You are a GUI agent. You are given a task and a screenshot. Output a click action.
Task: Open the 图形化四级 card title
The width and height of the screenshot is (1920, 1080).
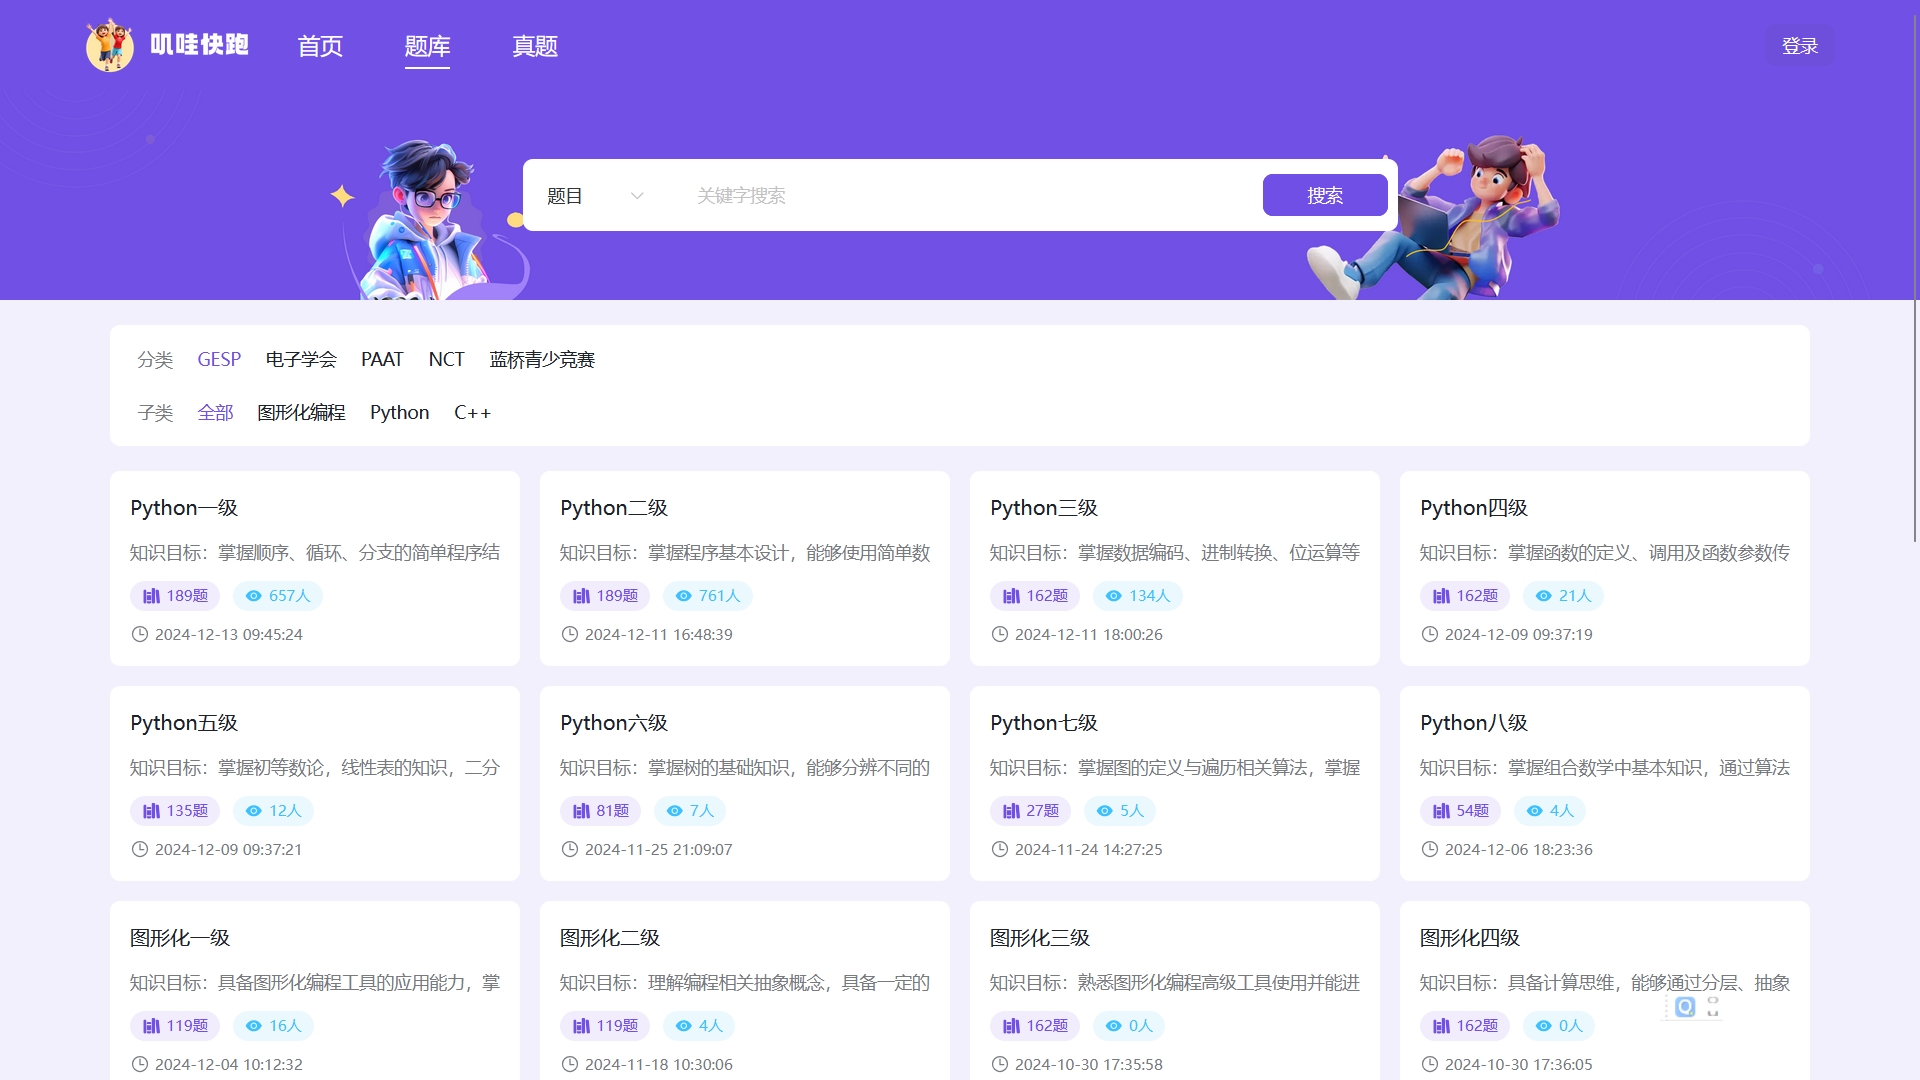(x=1470, y=938)
